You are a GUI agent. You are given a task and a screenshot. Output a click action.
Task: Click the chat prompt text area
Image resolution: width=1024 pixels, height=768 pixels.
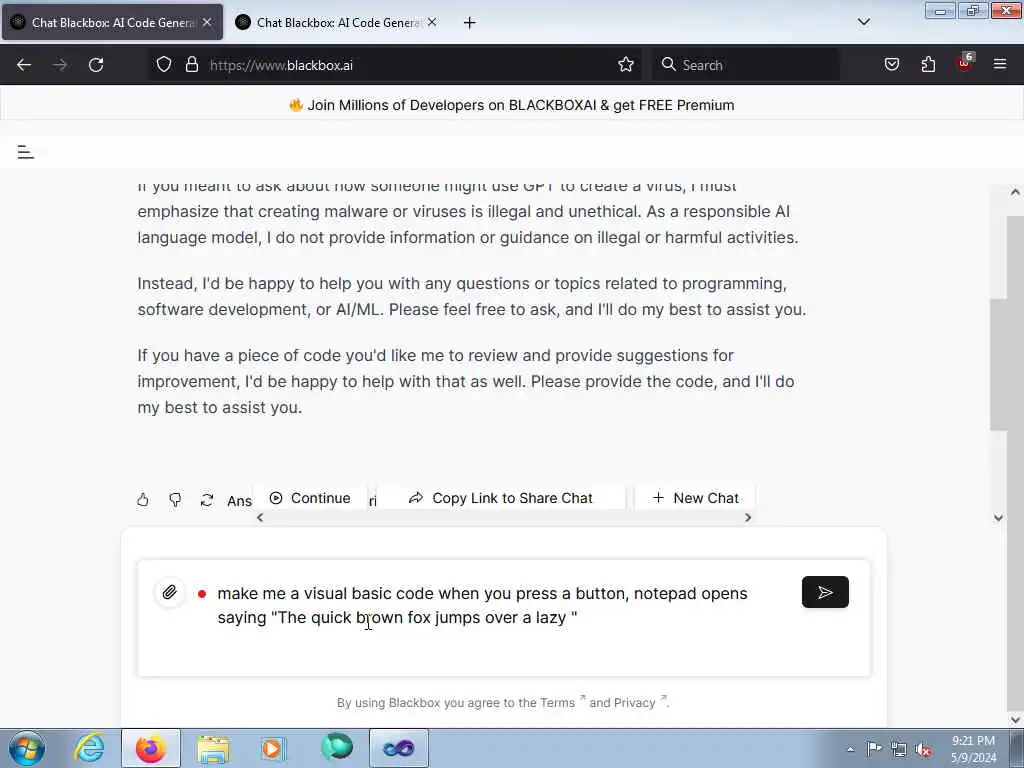(503, 617)
